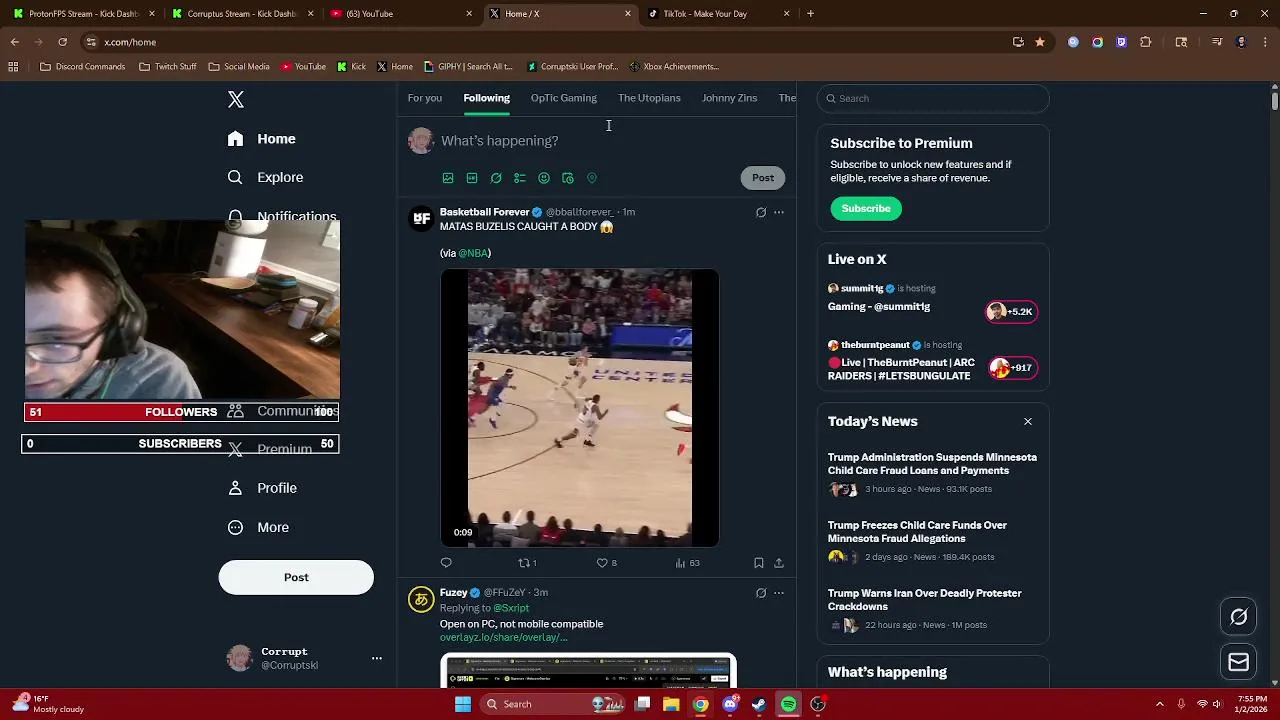Open Chrome apps grid in bookmarks bar
1280x720 pixels.
[x=13, y=67]
